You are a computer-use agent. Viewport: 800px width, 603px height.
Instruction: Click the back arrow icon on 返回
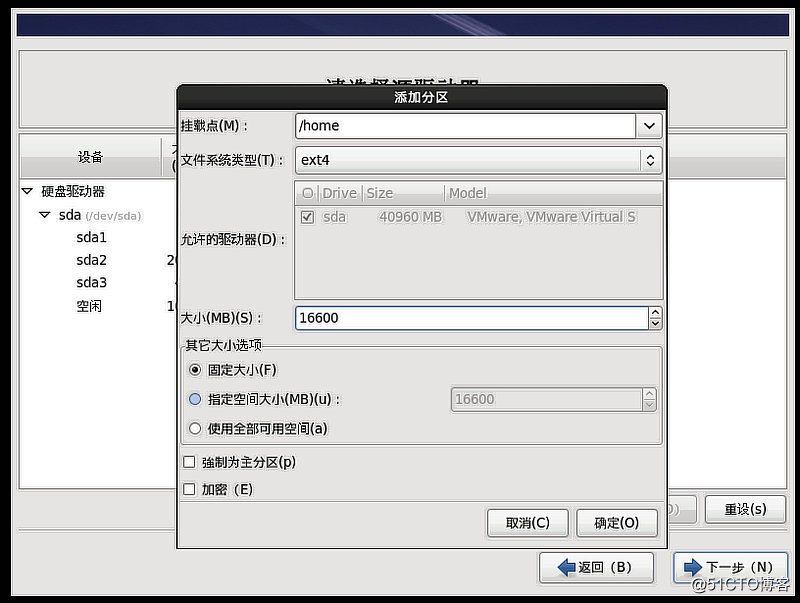566,567
